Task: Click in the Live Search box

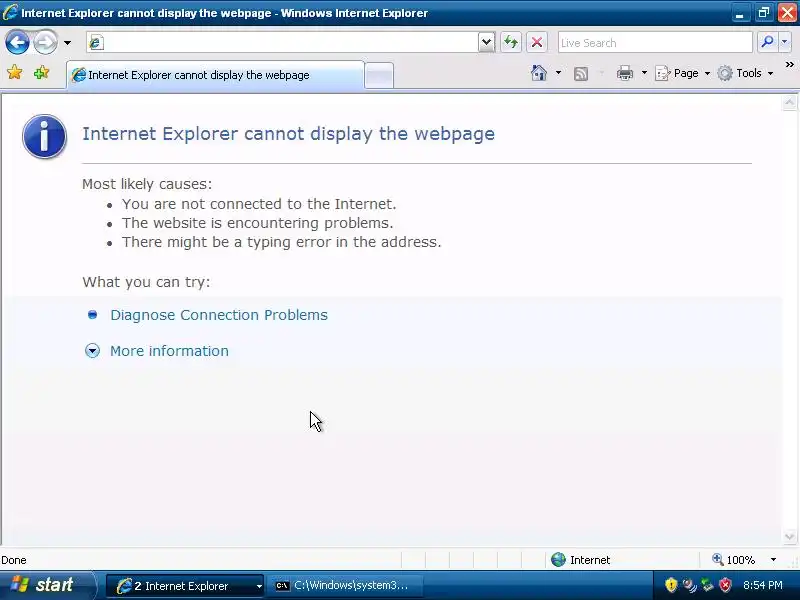Action: click(x=655, y=43)
